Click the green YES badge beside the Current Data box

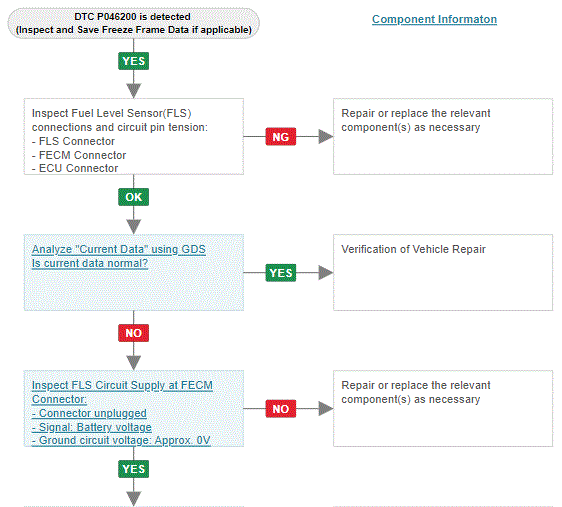point(281,273)
